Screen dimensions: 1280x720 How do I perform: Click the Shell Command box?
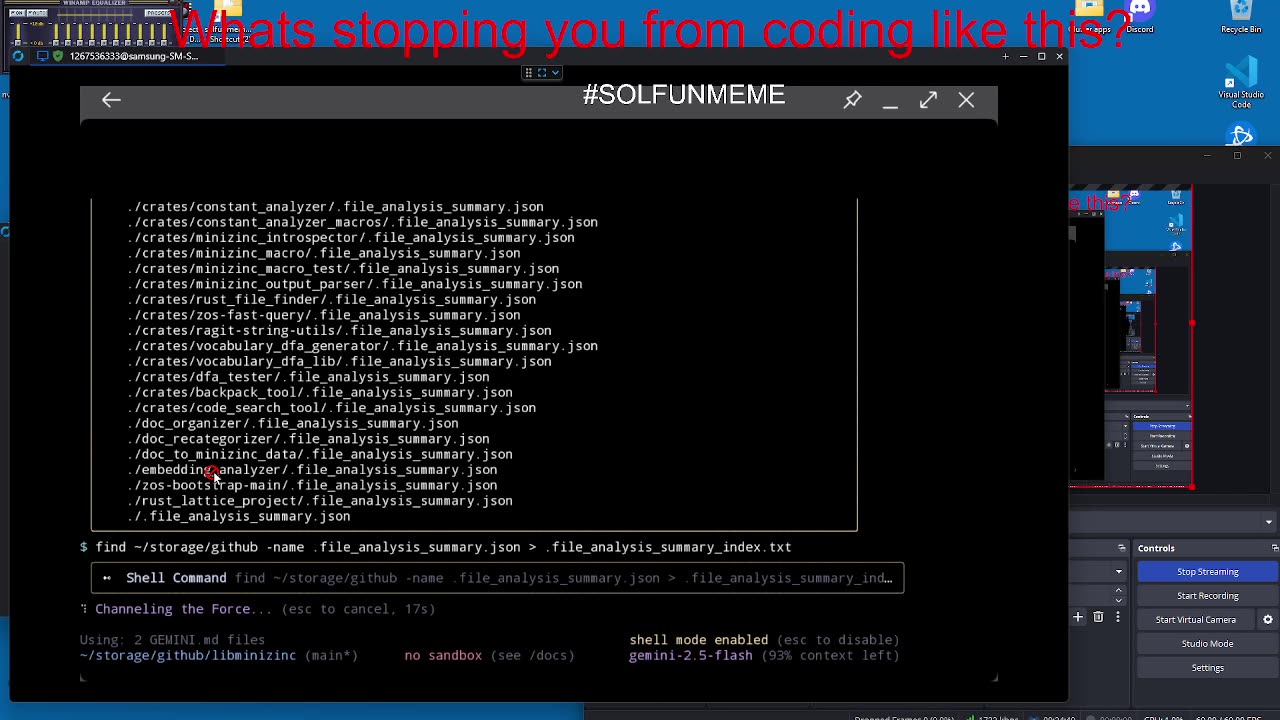(x=497, y=578)
